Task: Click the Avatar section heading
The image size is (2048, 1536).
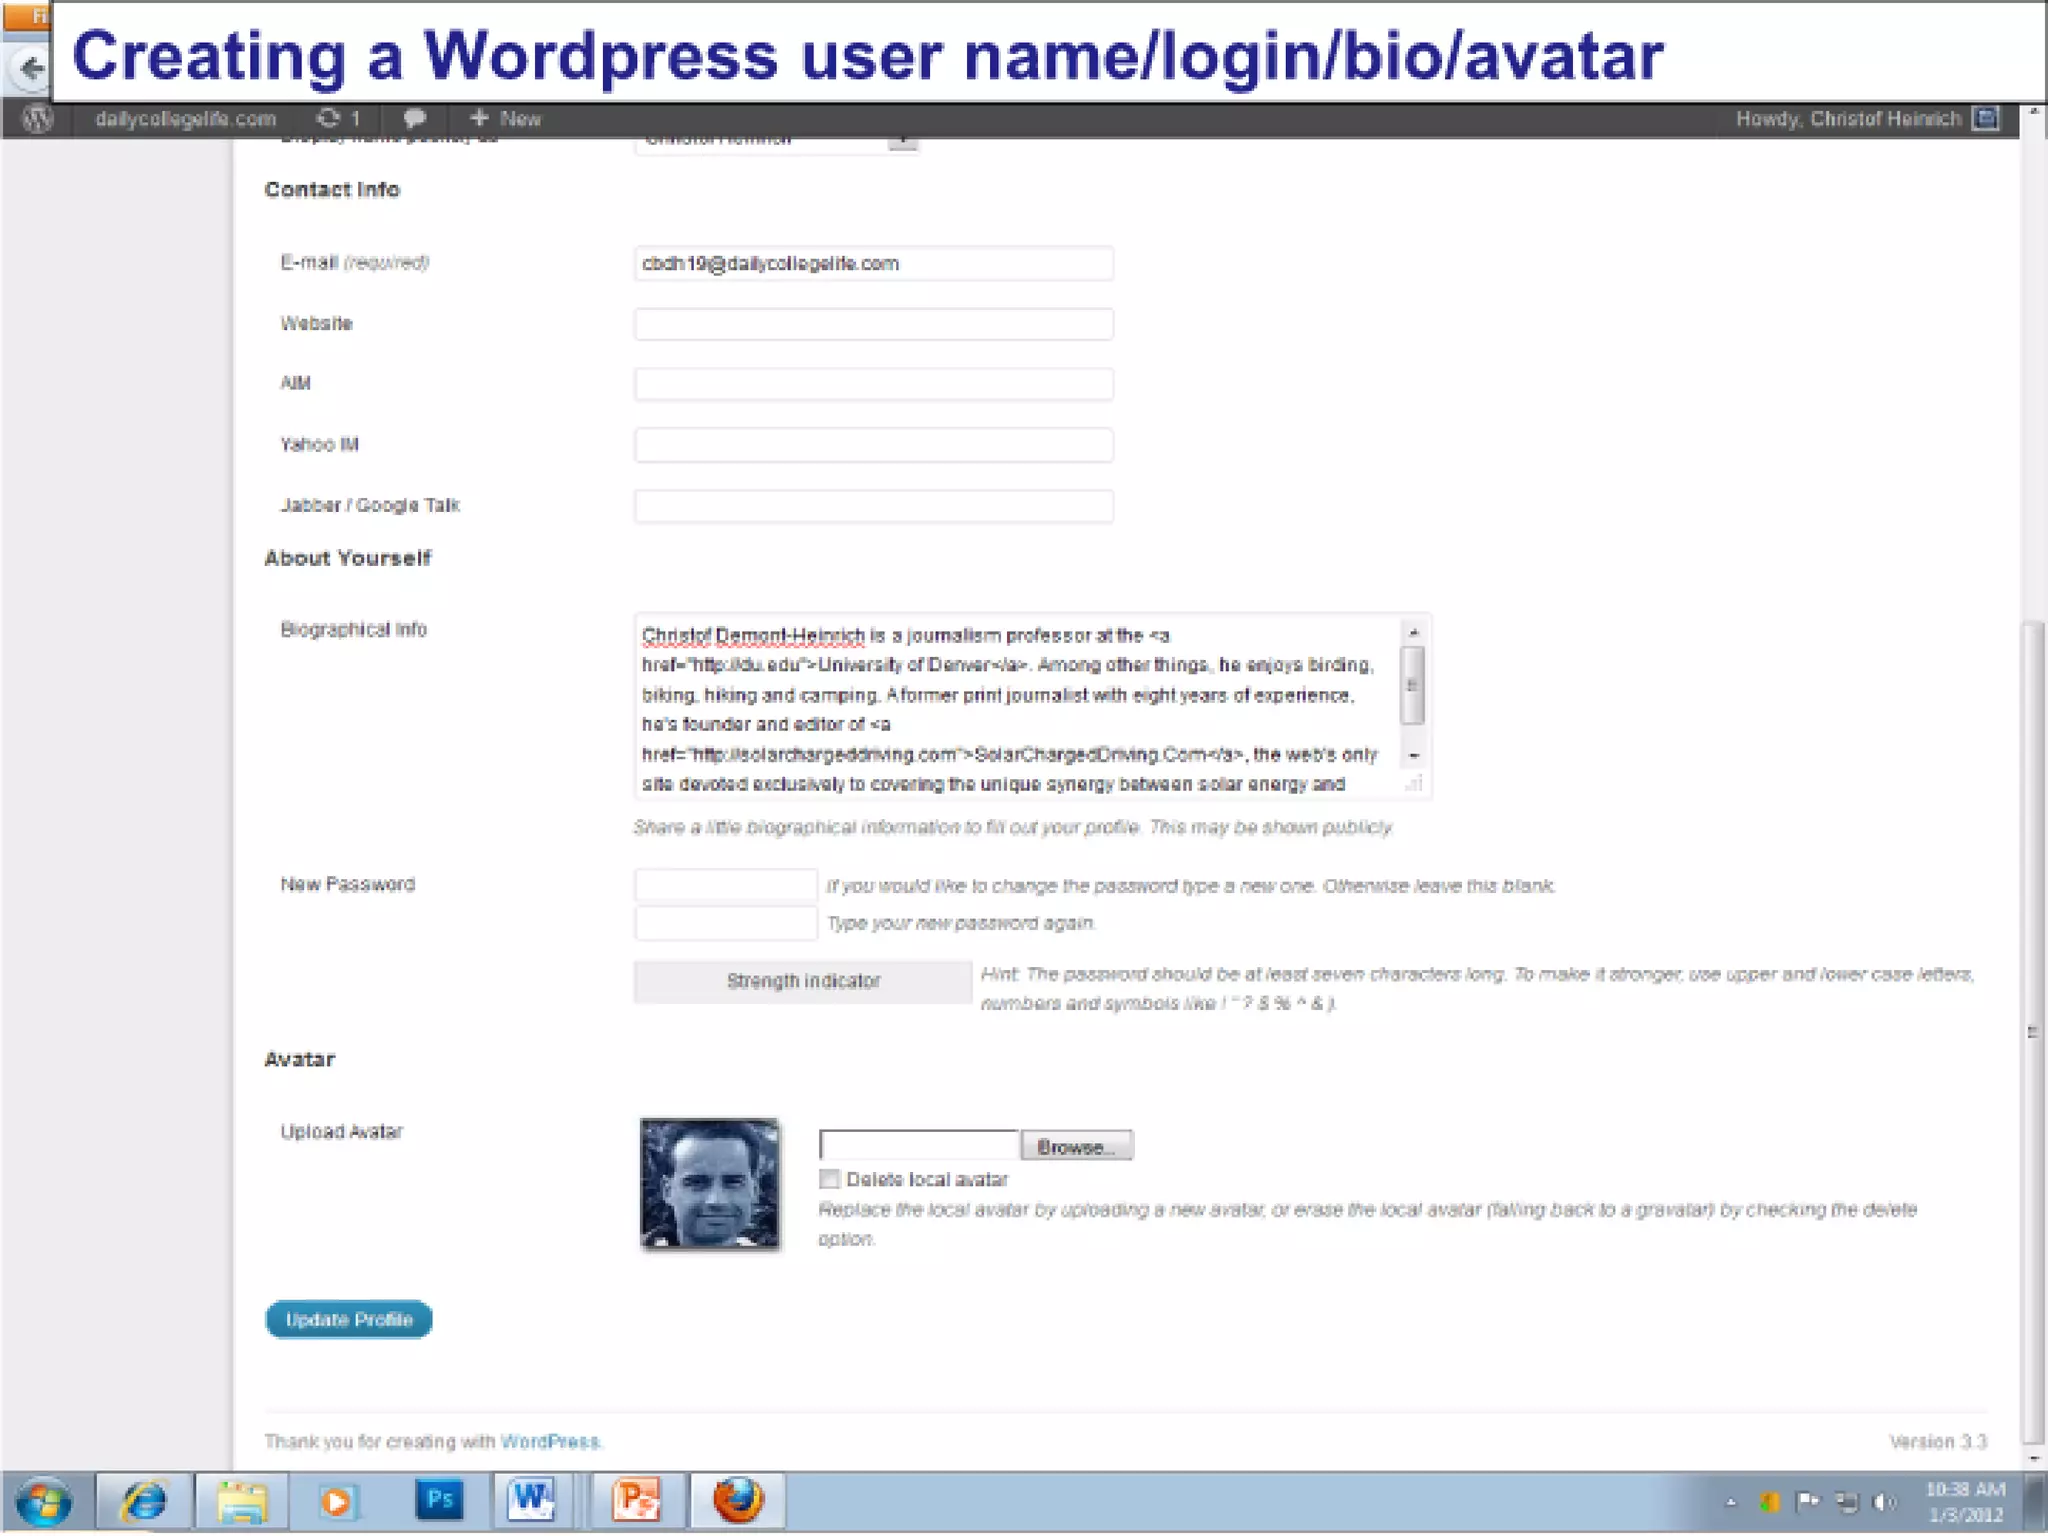Action: tap(300, 1059)
